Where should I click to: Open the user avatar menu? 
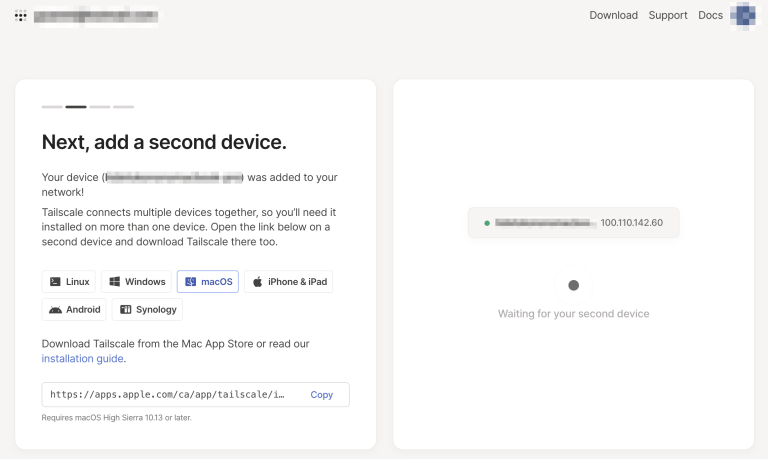pos(744,16)
